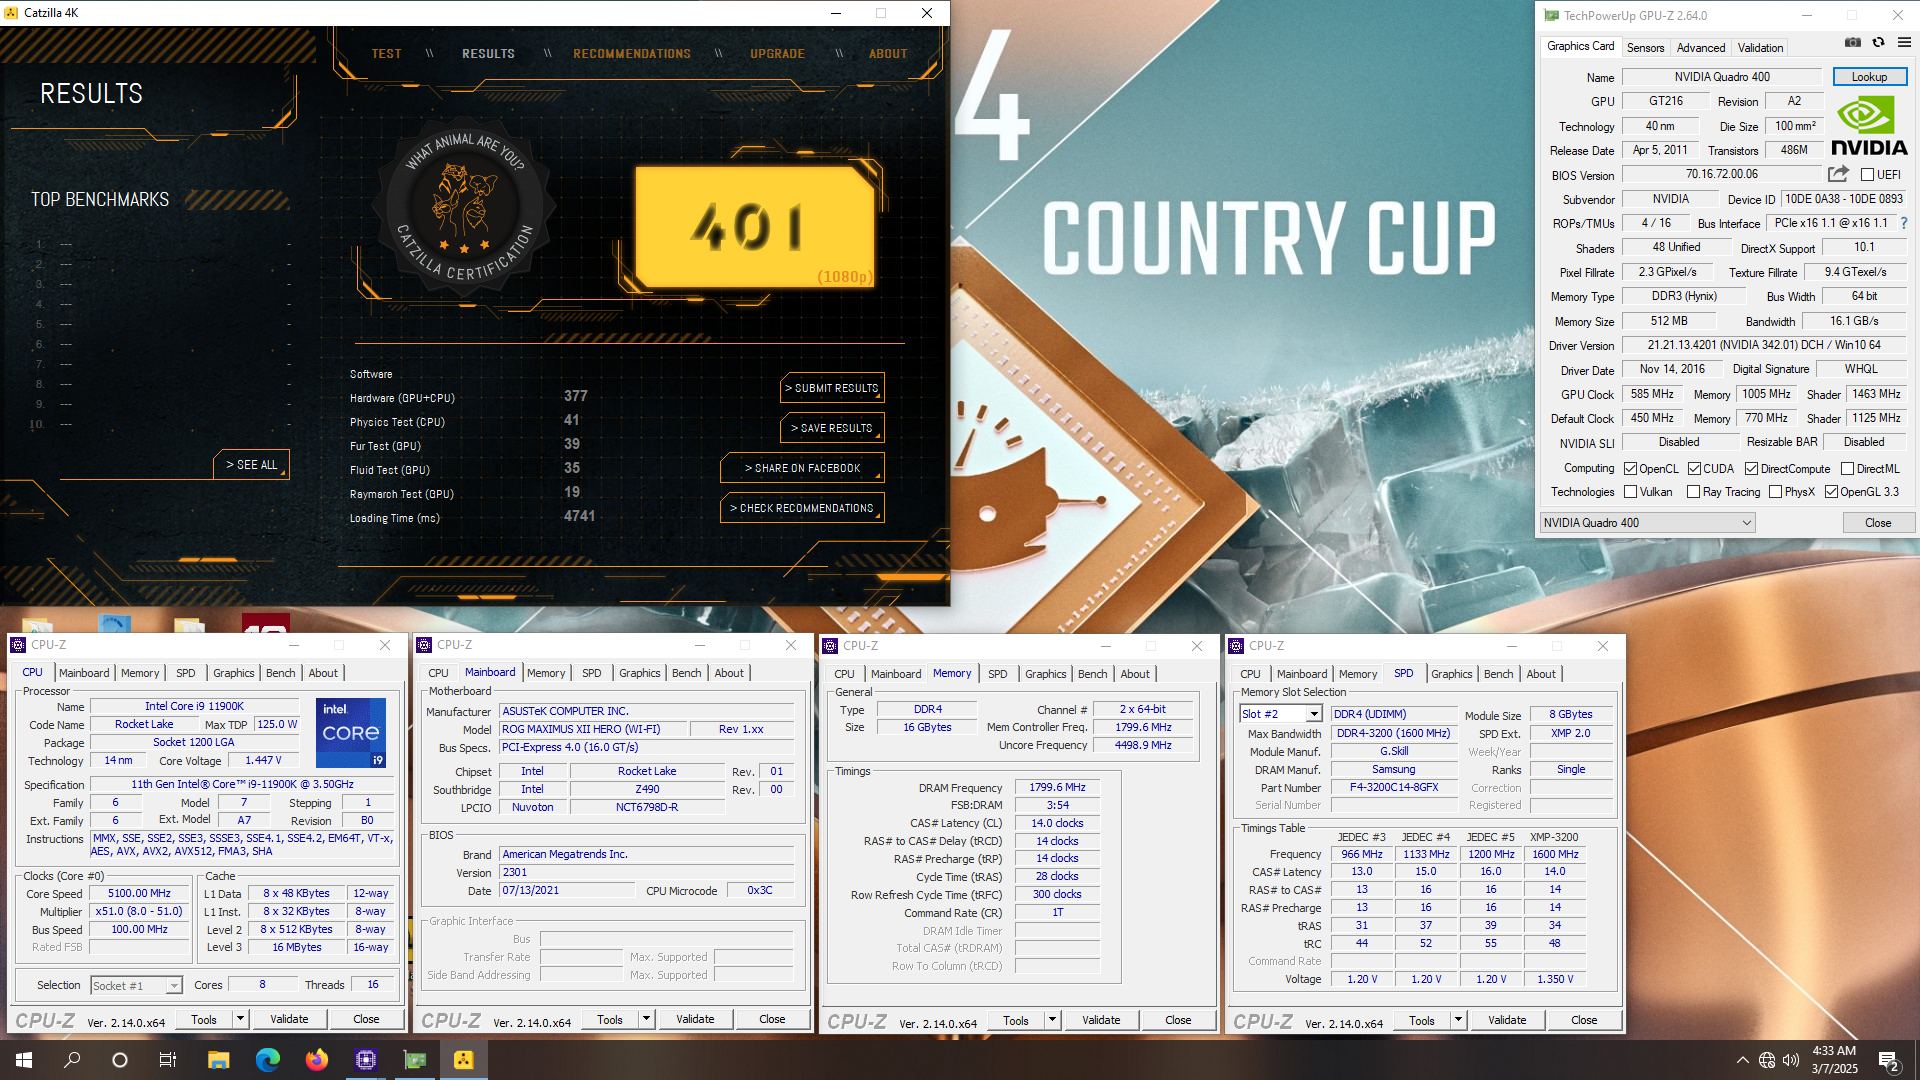Open the UPGRADE tab in Catzilla
The image size is (1920, 1080).
(x=777, y=53)
